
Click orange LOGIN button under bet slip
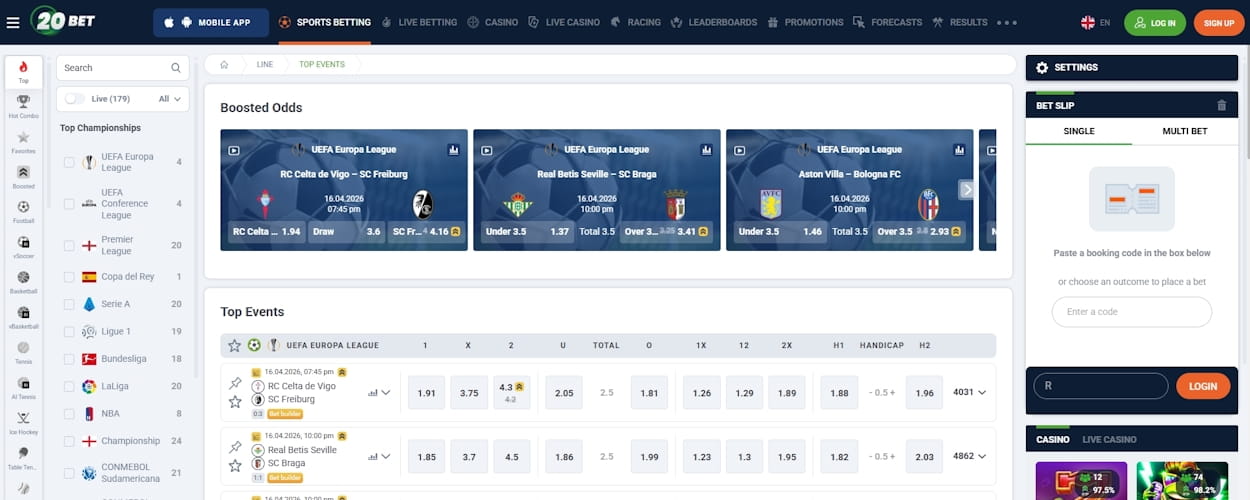click(1202, 386)
